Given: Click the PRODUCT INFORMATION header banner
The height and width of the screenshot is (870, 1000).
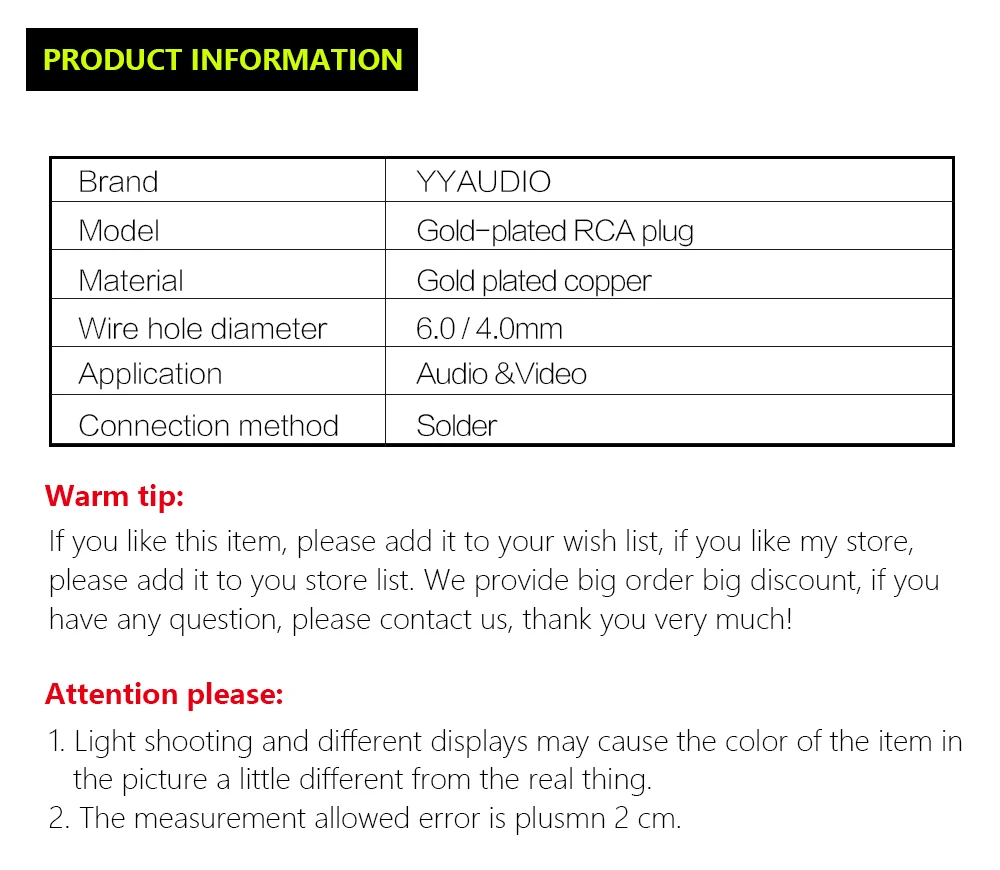Looking at the screenshot, I should [x=222, y=60].
